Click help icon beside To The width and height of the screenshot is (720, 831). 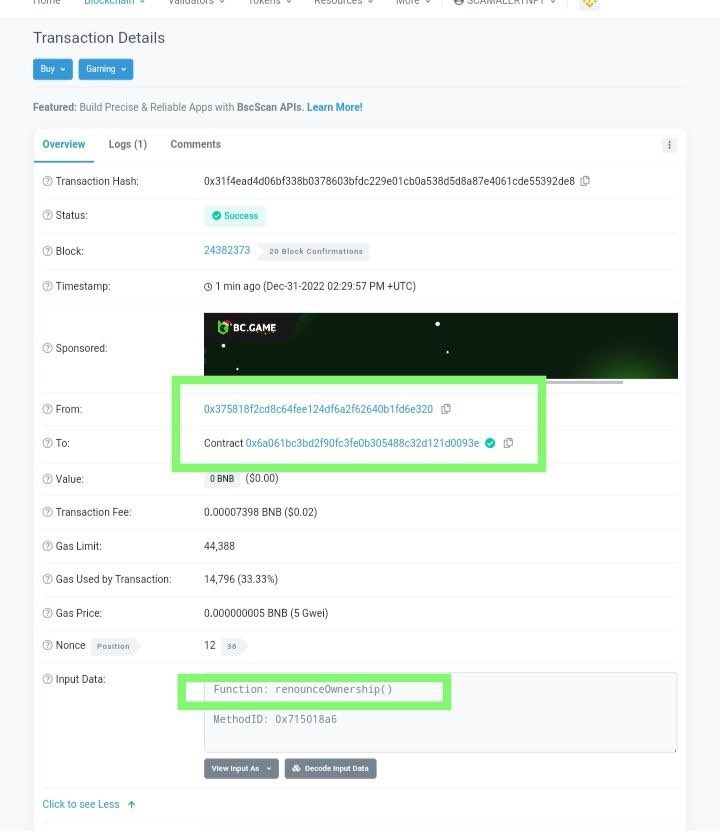pos(48,443)
